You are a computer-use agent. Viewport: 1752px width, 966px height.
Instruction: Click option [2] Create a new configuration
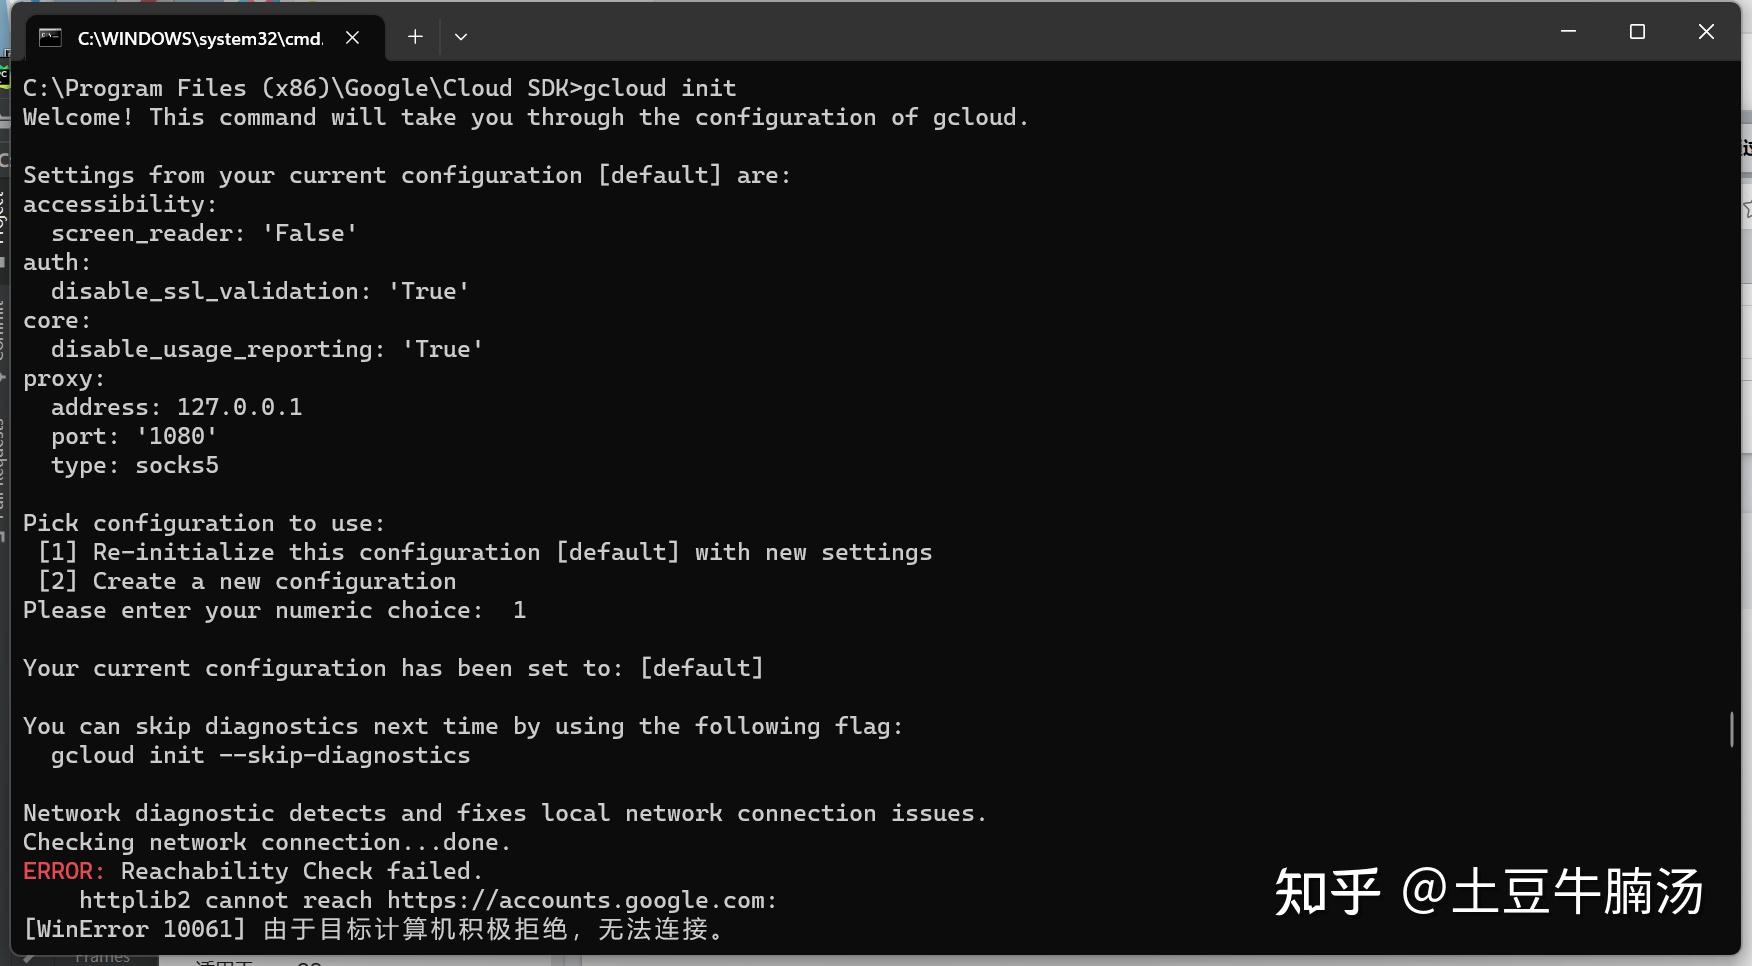pyautogui.click(x=247, y=581)
